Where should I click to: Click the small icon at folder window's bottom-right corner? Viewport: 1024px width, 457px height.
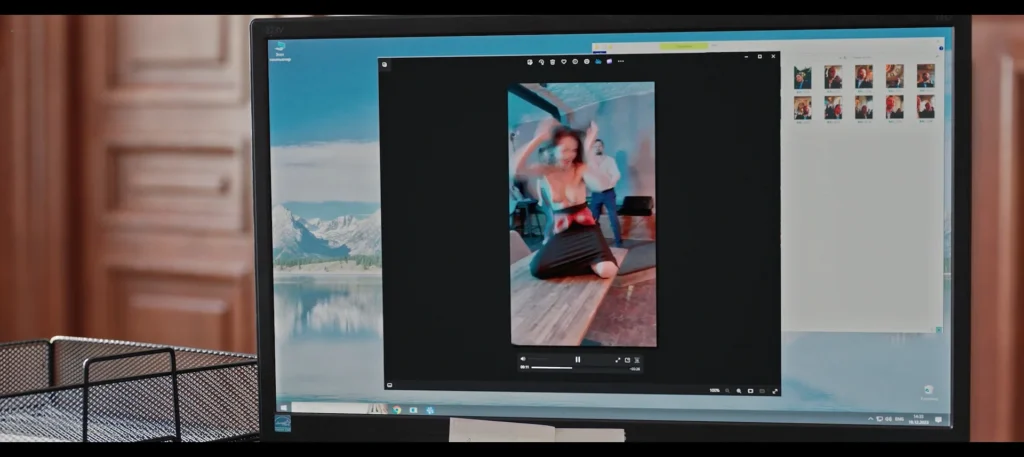coord(938,330)
